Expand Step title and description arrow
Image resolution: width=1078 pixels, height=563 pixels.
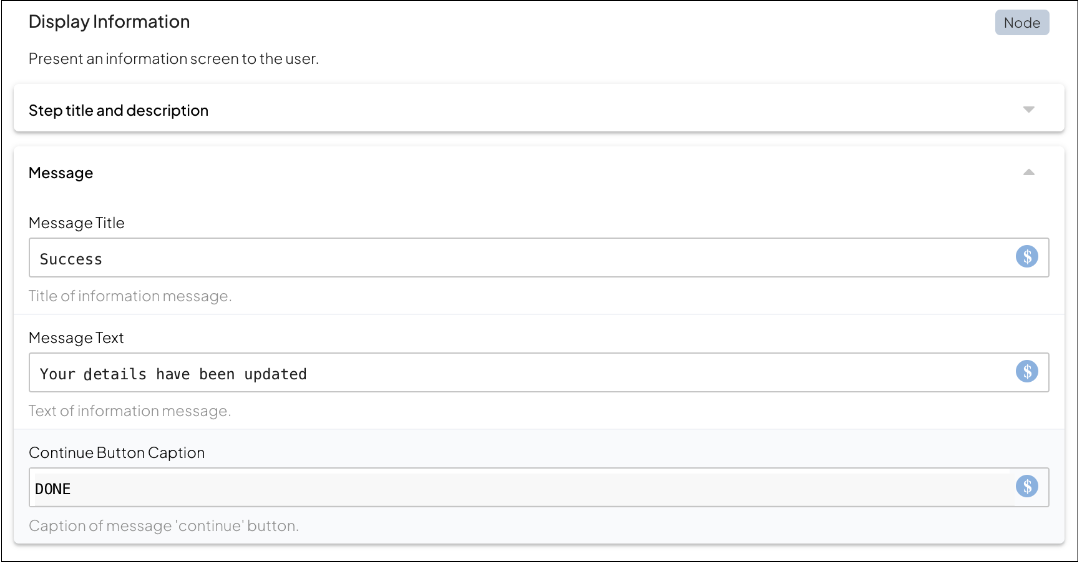[1029, 110]
